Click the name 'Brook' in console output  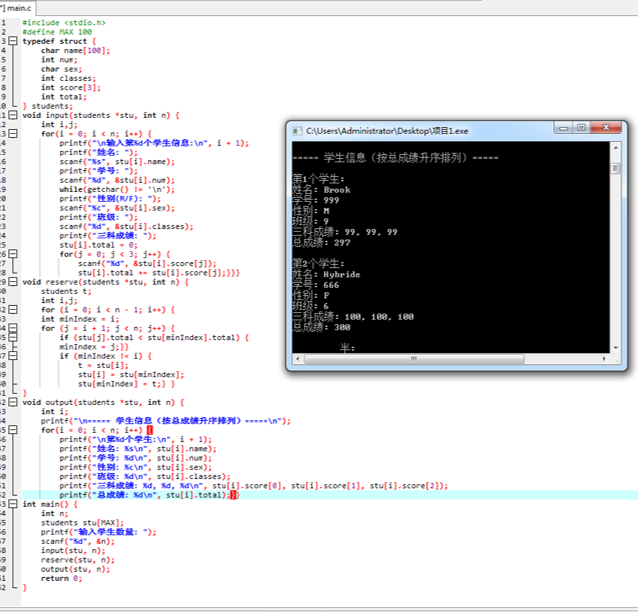[337, 190]
